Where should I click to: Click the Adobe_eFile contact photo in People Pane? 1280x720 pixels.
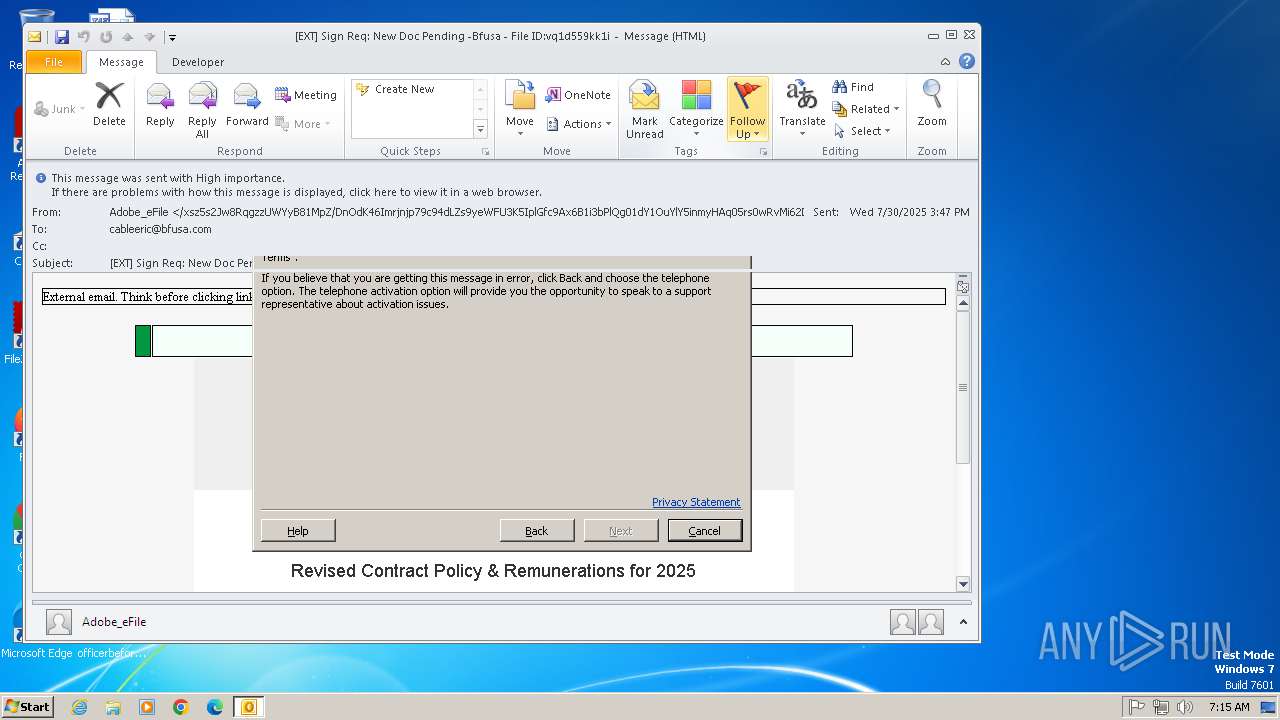[x=59, y=622]
